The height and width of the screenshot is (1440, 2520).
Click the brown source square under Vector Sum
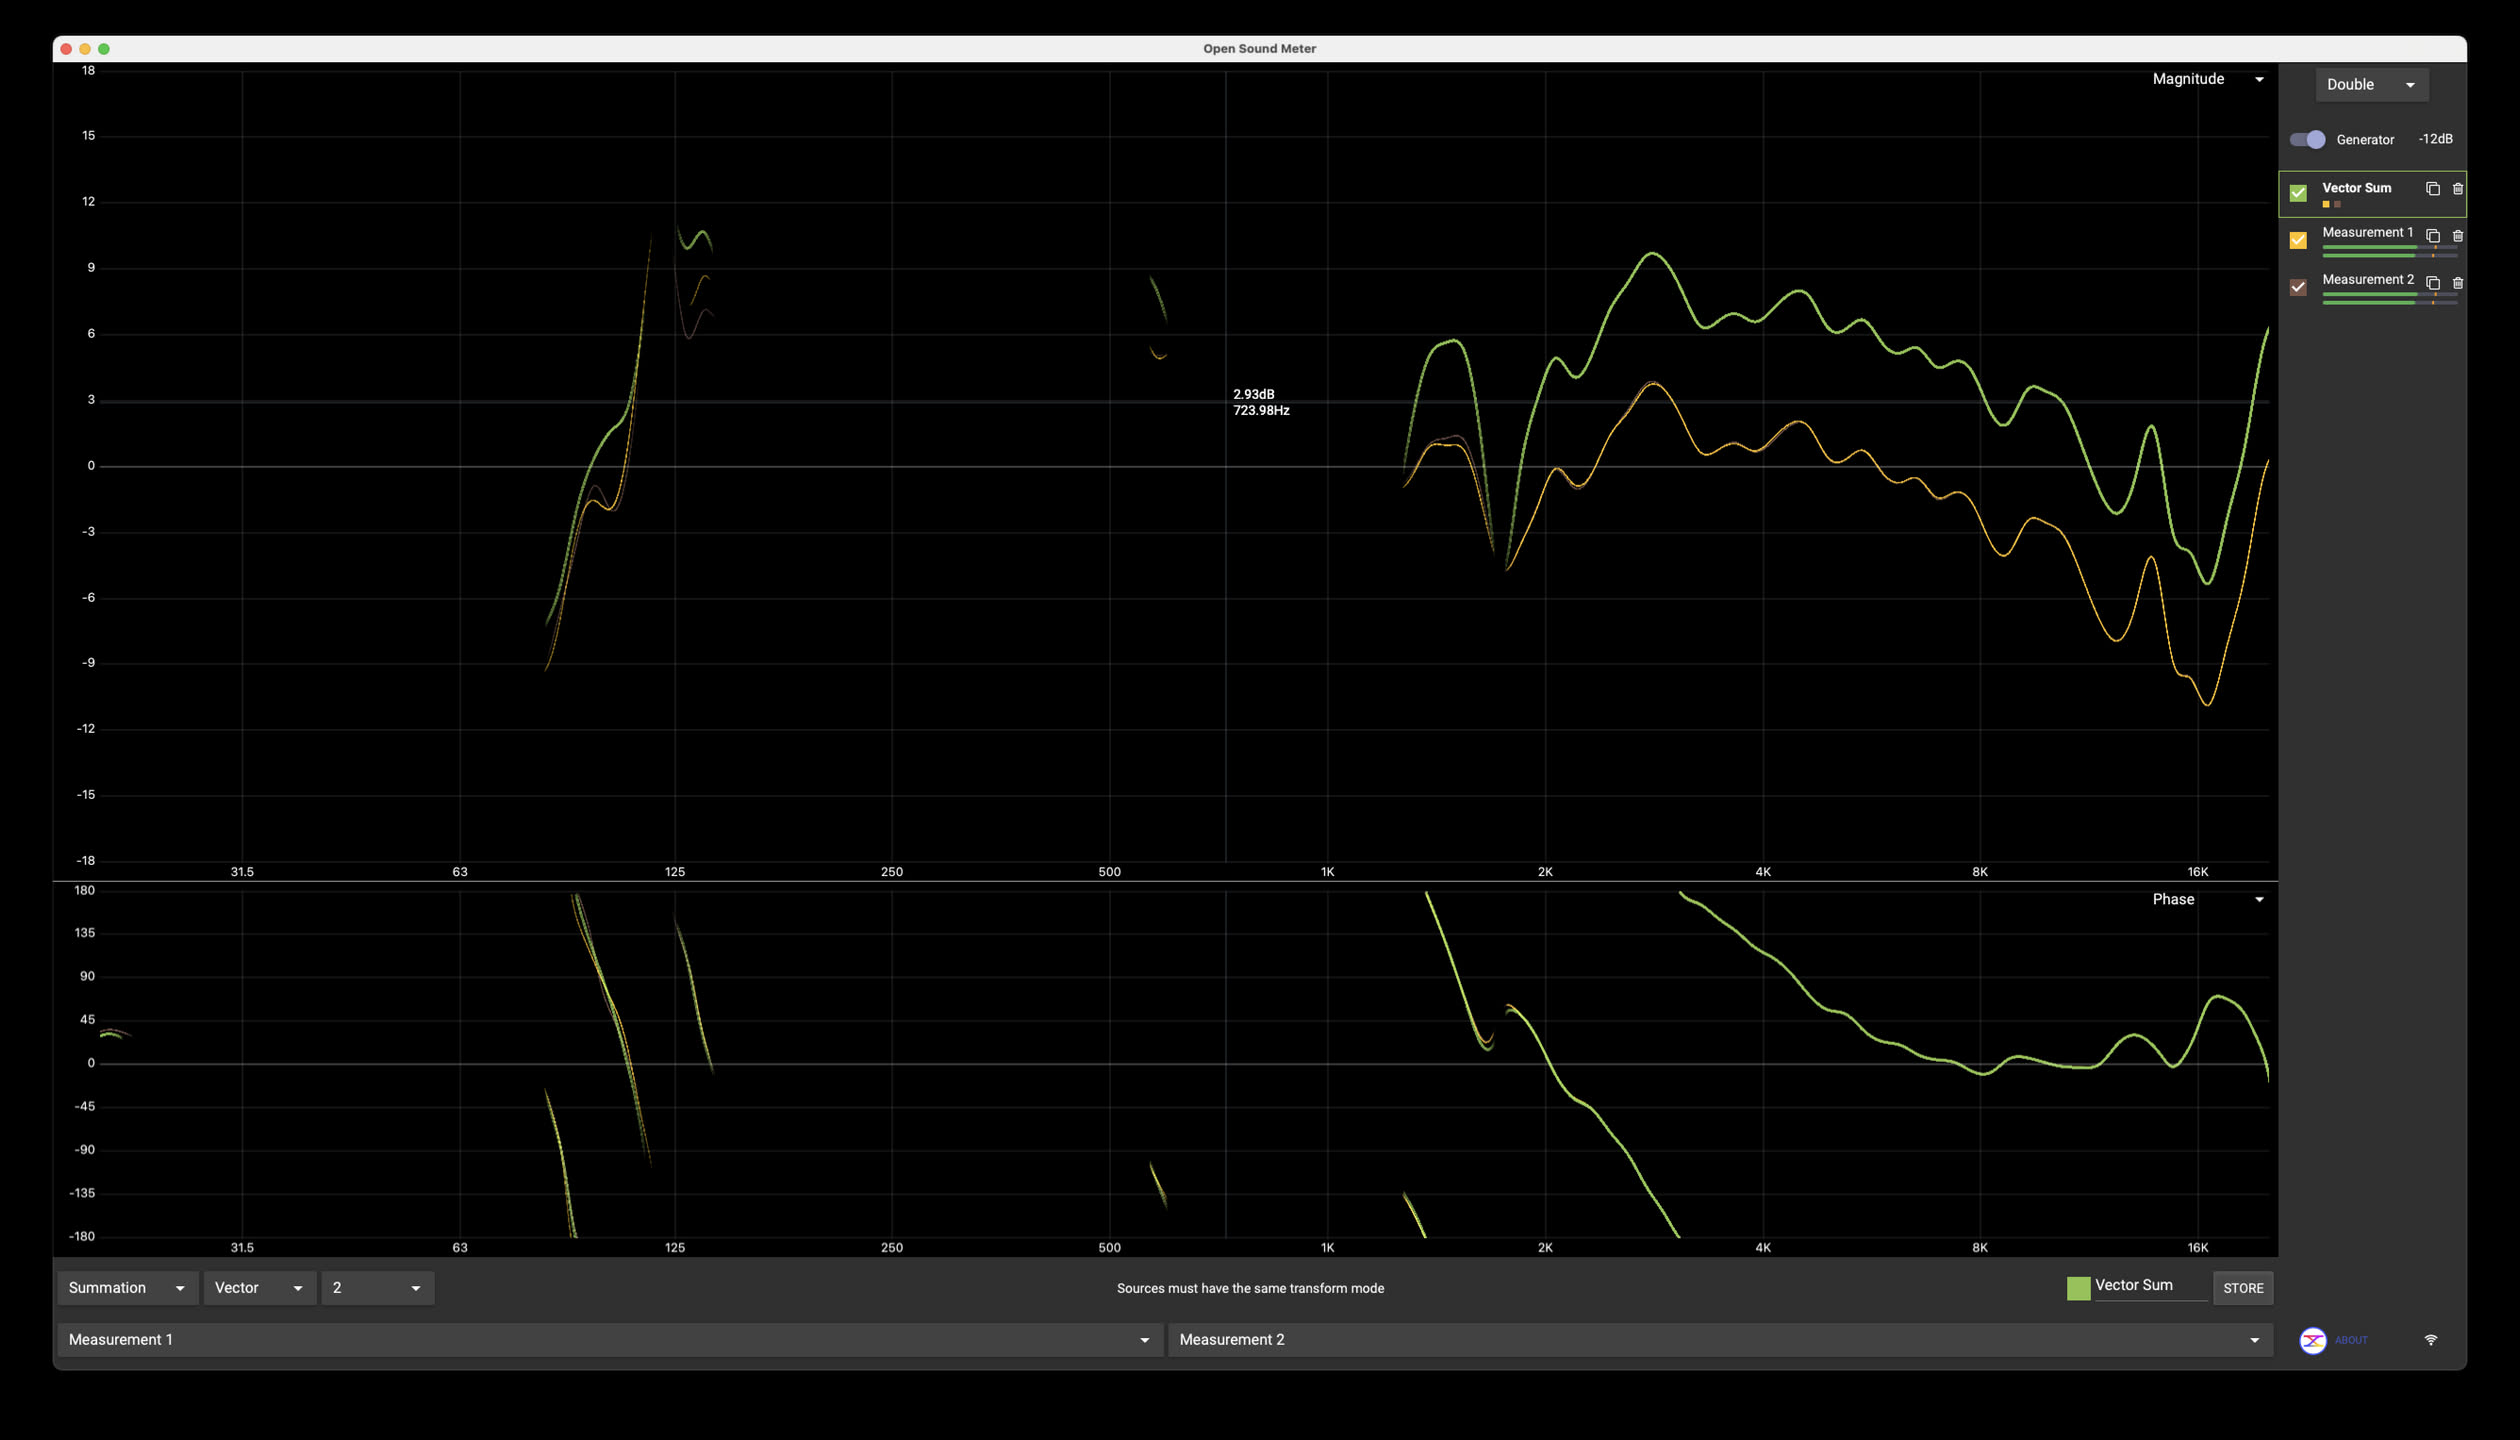pos(2337,205)
